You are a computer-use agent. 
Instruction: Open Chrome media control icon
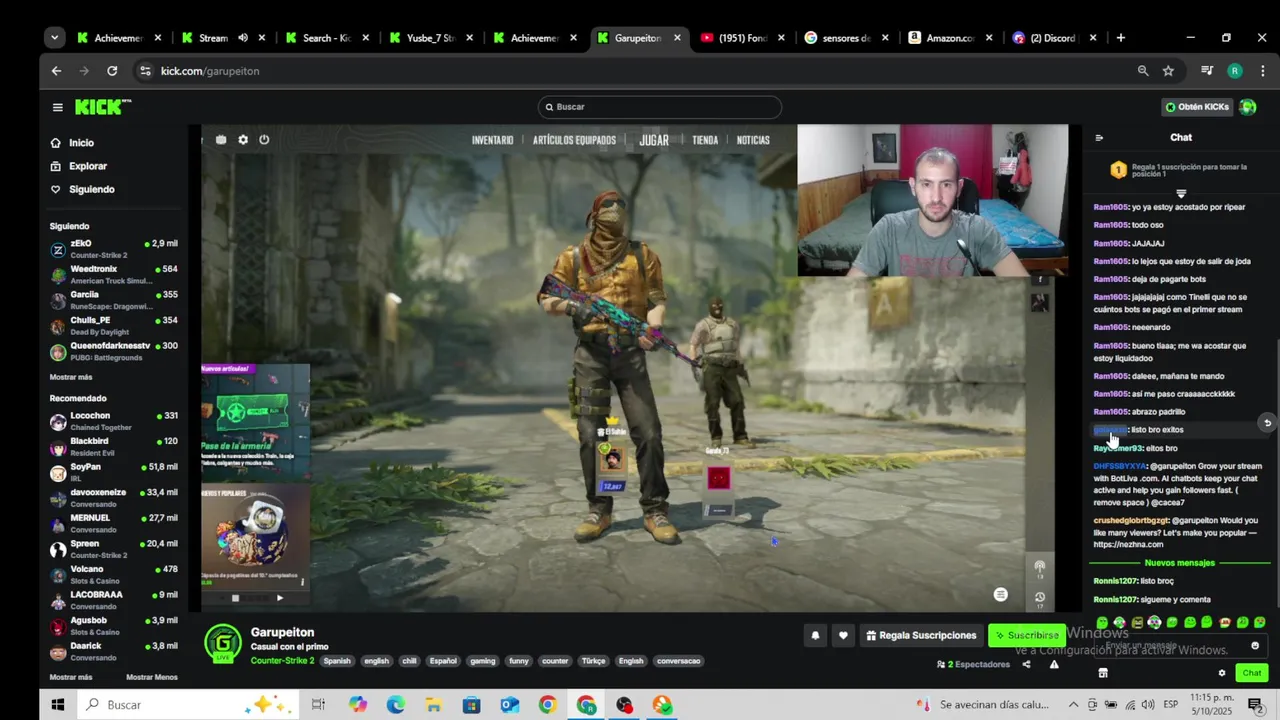1207,71
